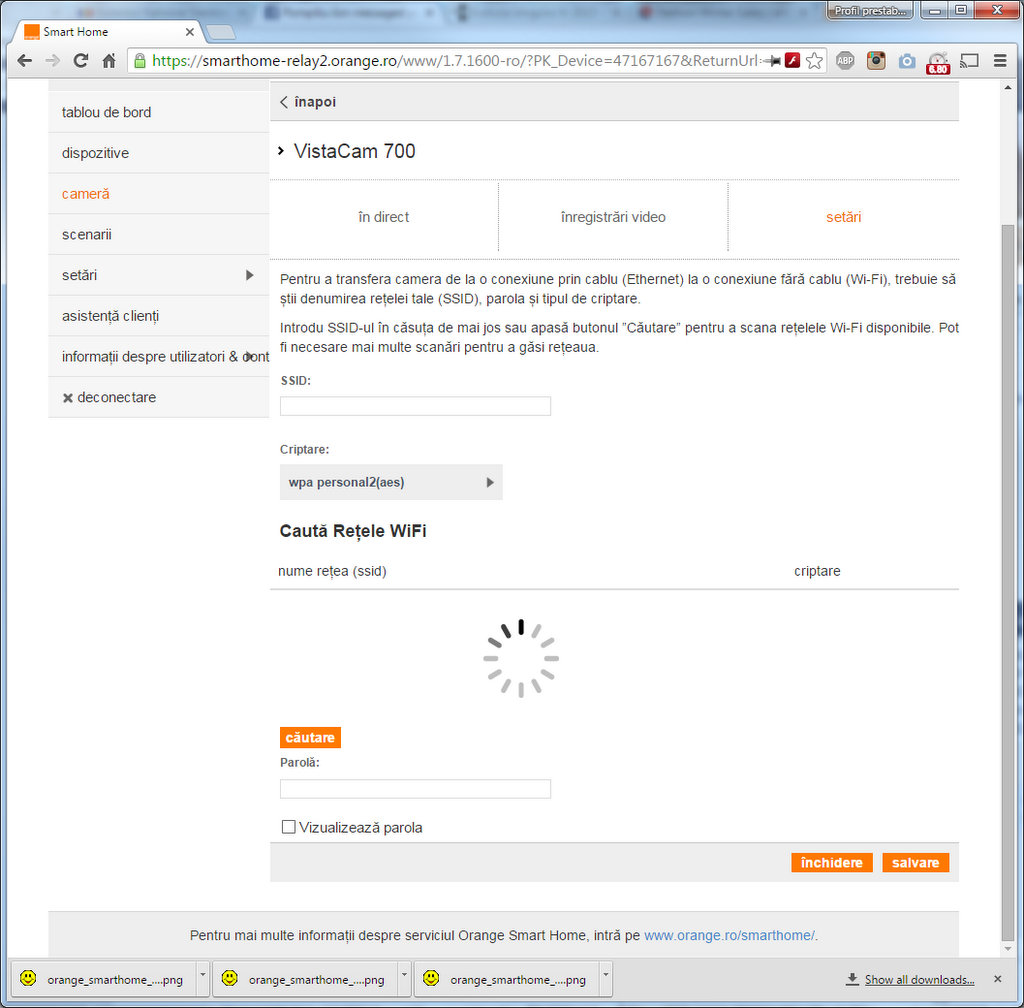
Task: Bookmark this page with the star icon
Action: (814, 61)
